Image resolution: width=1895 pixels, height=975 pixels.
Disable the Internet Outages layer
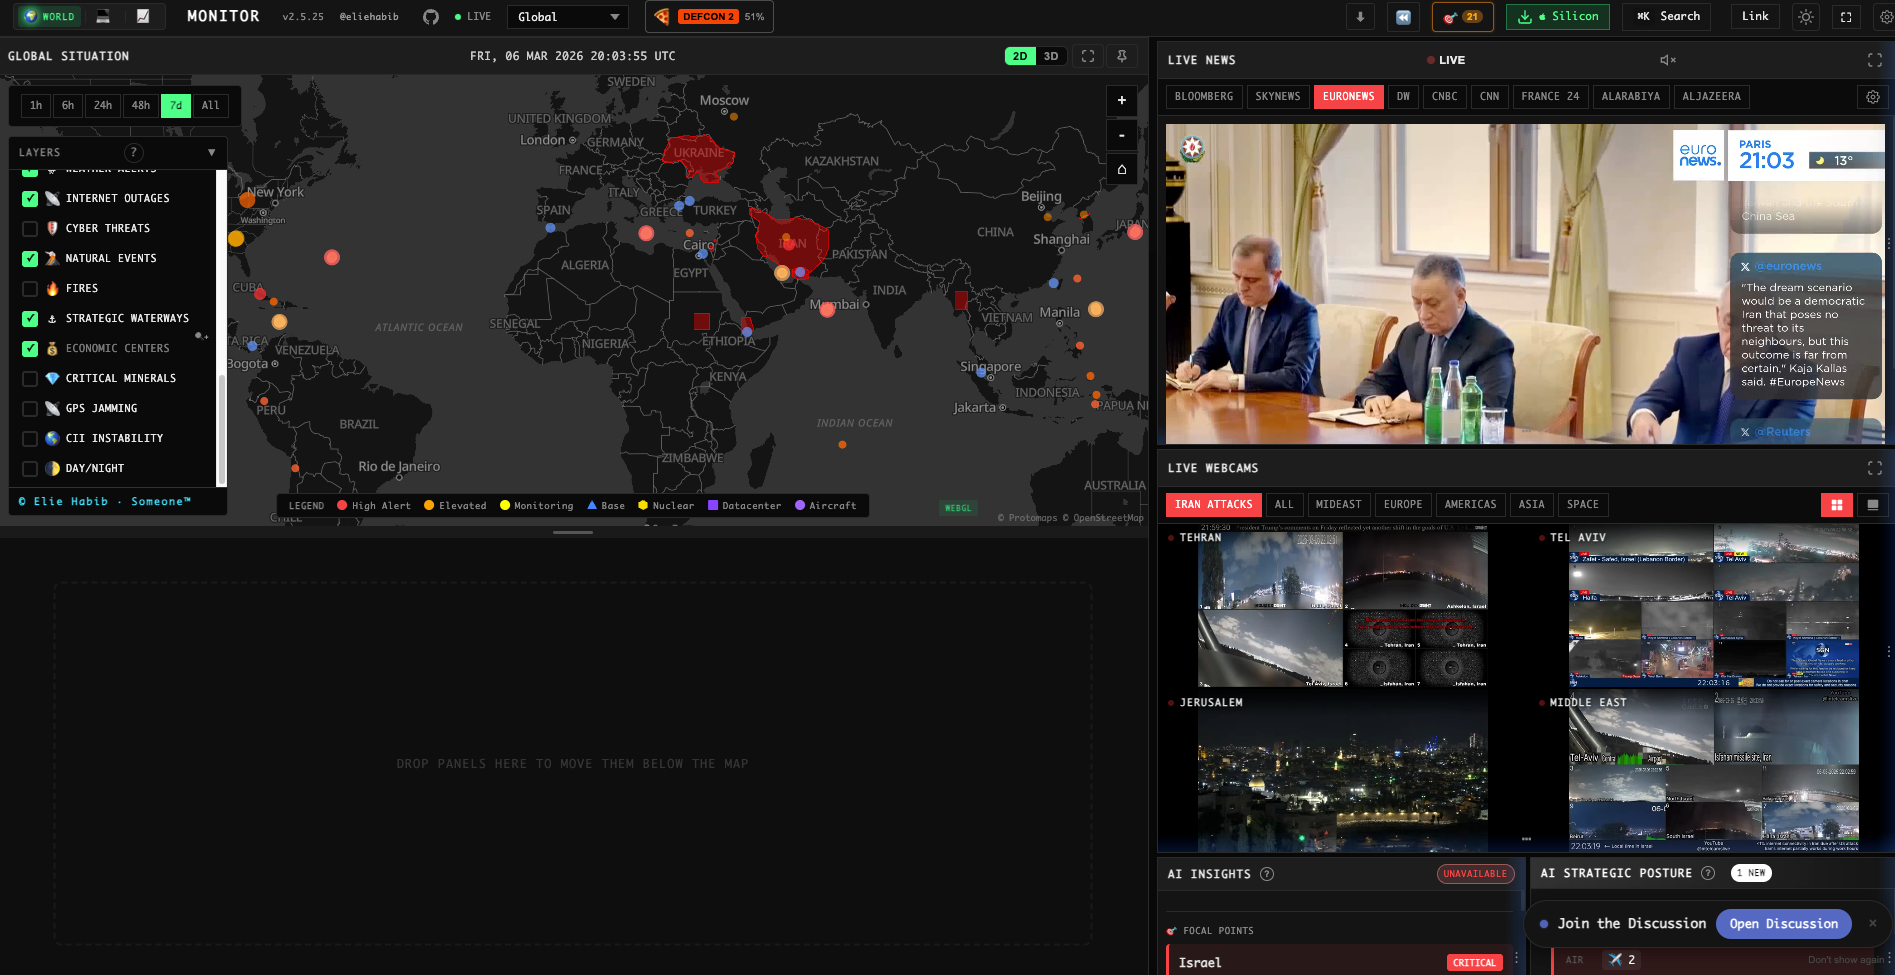30,199
